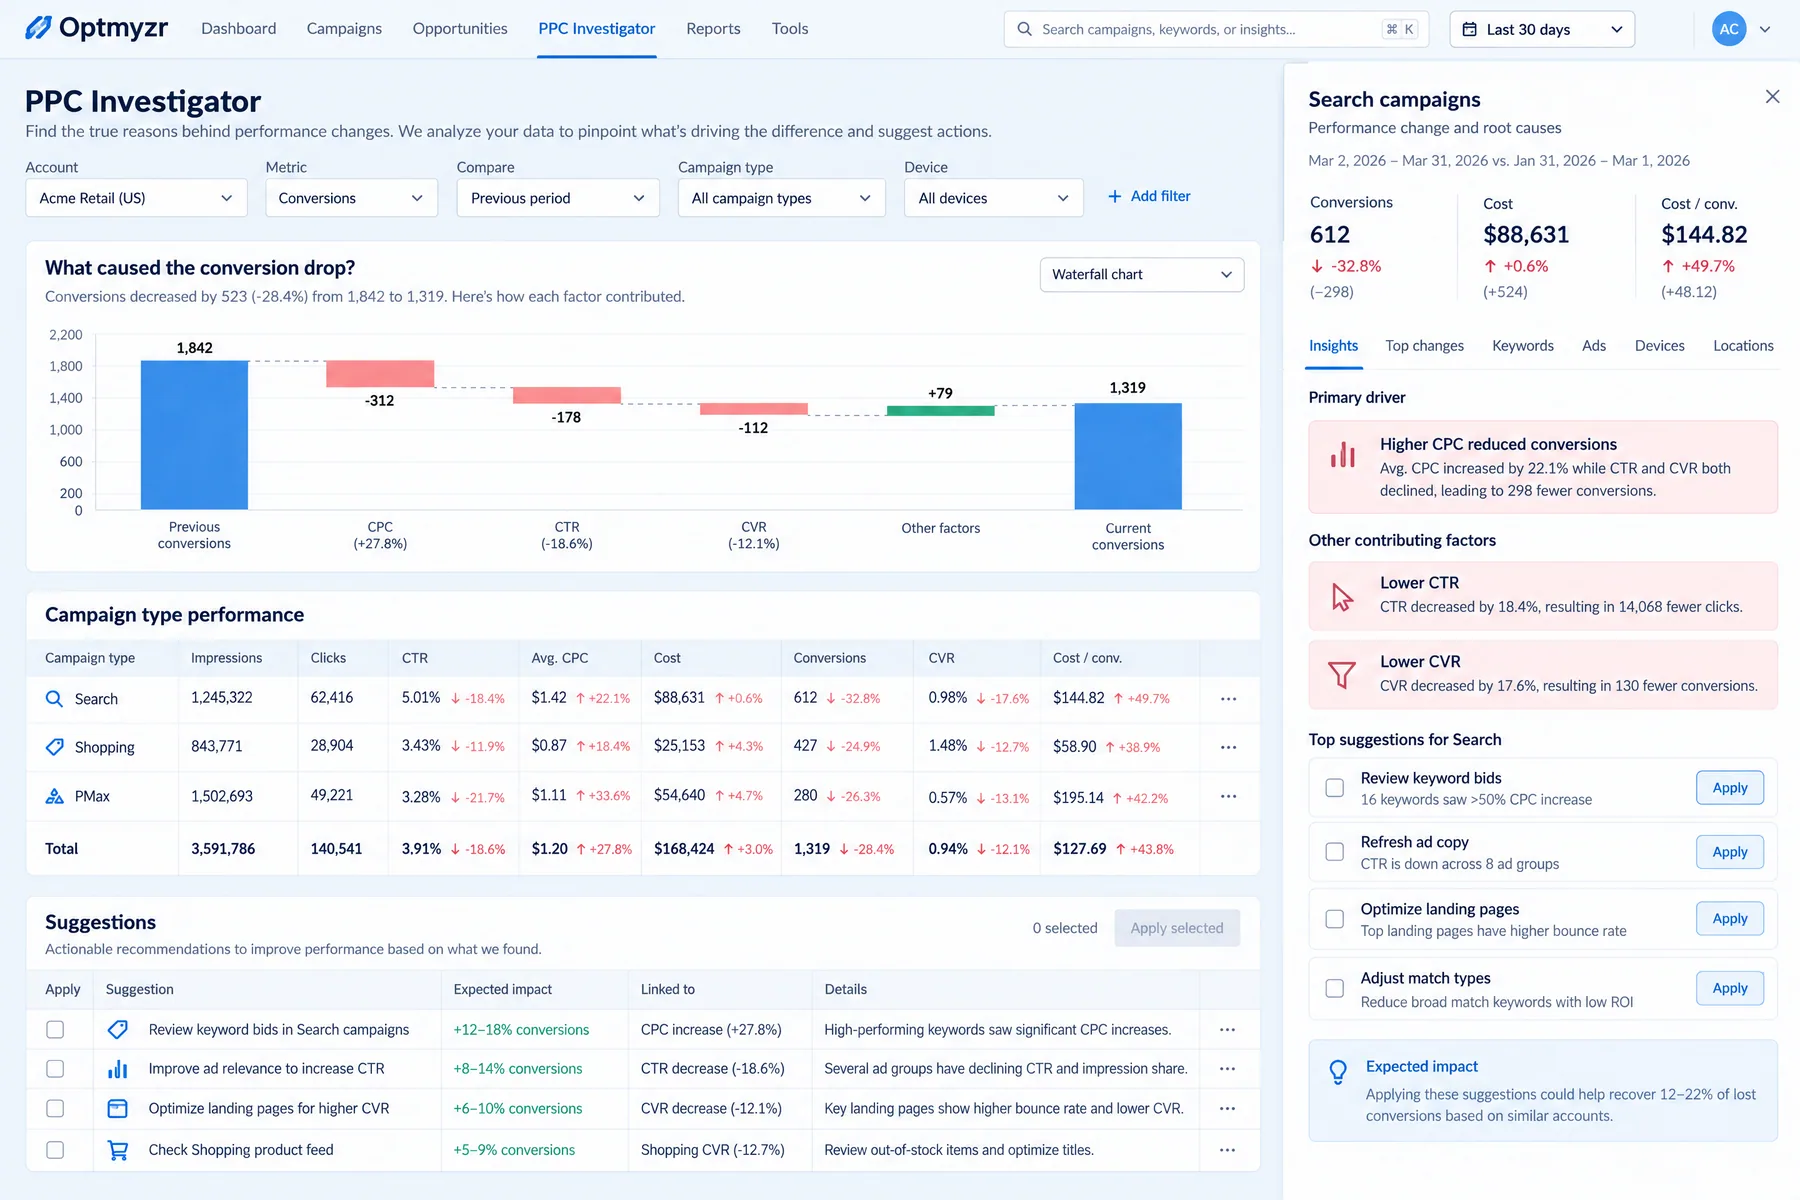Open the Reports nav item
The height and width of the screenshot is (1200, 1800).
click(713, 28)
